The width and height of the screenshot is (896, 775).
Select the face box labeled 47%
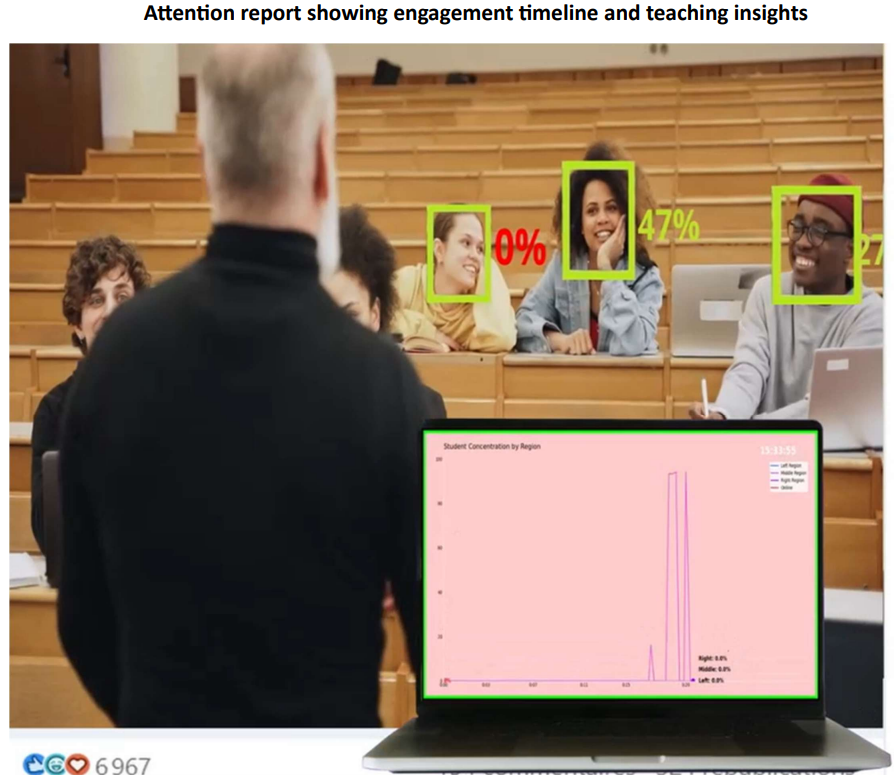[x=598, y=220]
